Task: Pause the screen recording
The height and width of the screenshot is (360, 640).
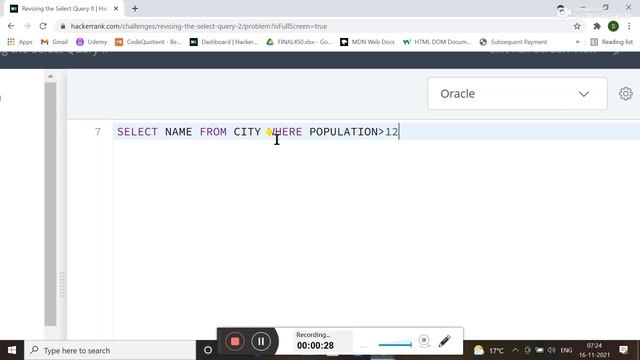Action: coord(261,341)
